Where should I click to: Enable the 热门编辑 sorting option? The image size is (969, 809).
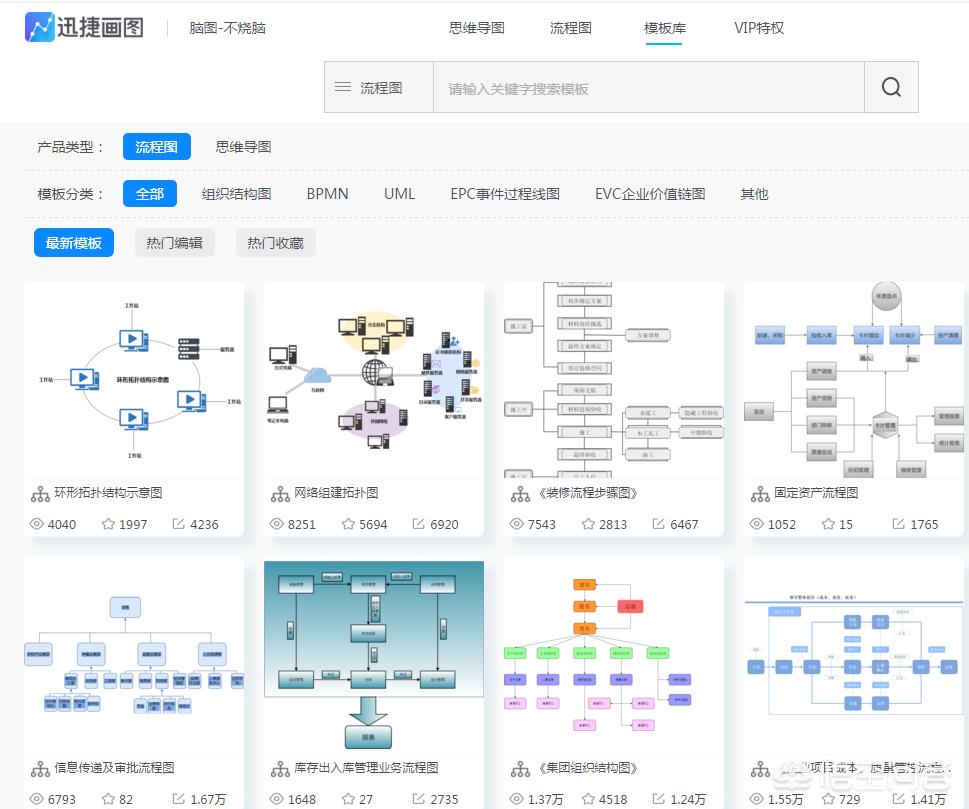point(174,242)
